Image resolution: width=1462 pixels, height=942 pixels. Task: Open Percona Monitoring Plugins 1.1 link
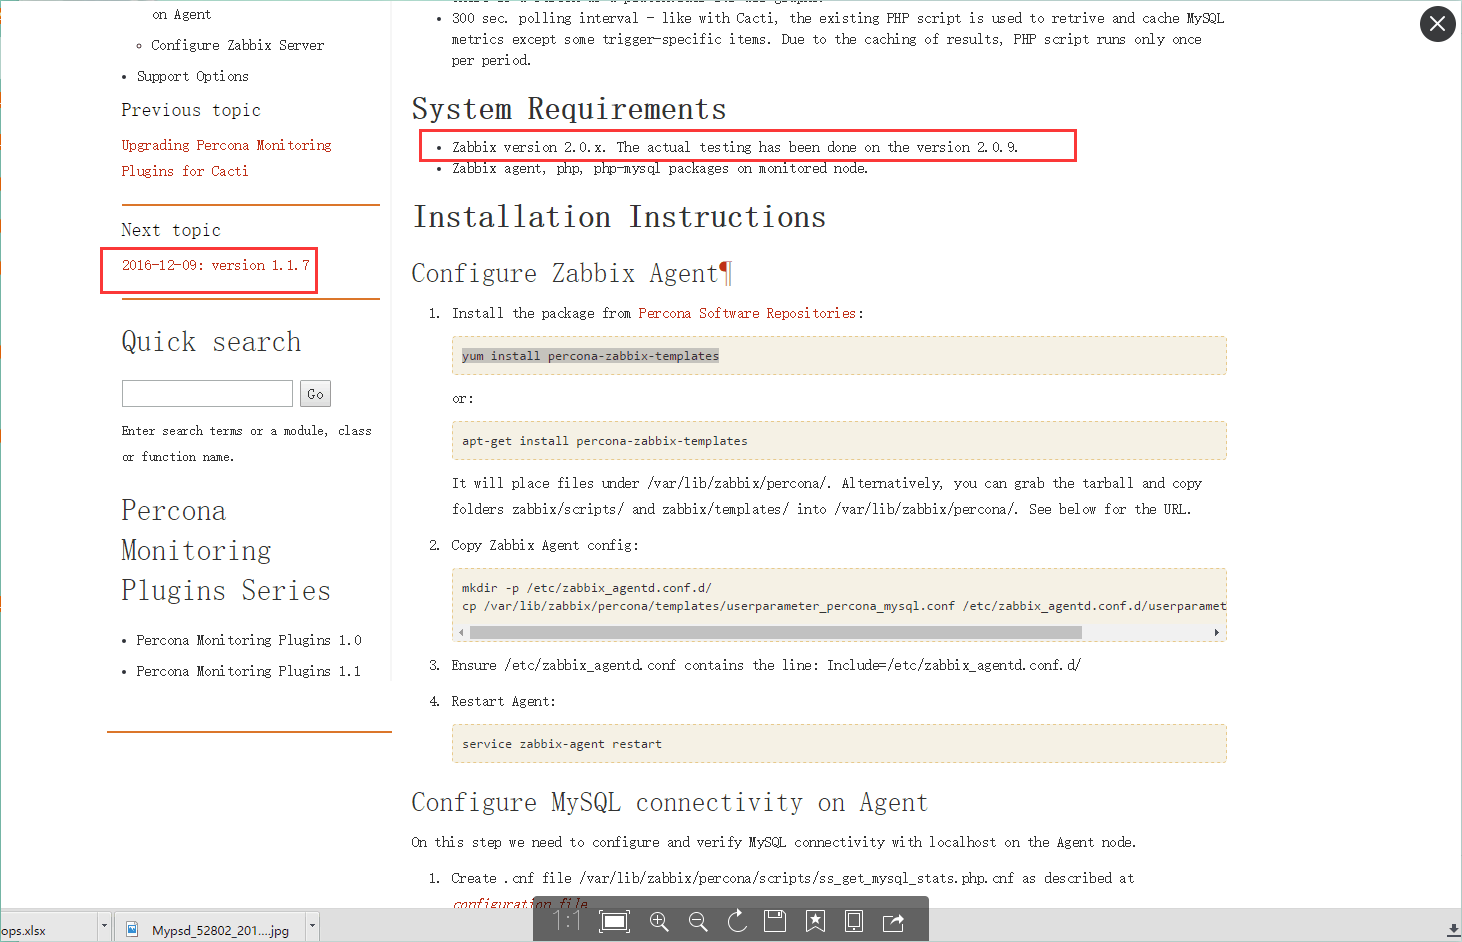[x=249, y=671]
